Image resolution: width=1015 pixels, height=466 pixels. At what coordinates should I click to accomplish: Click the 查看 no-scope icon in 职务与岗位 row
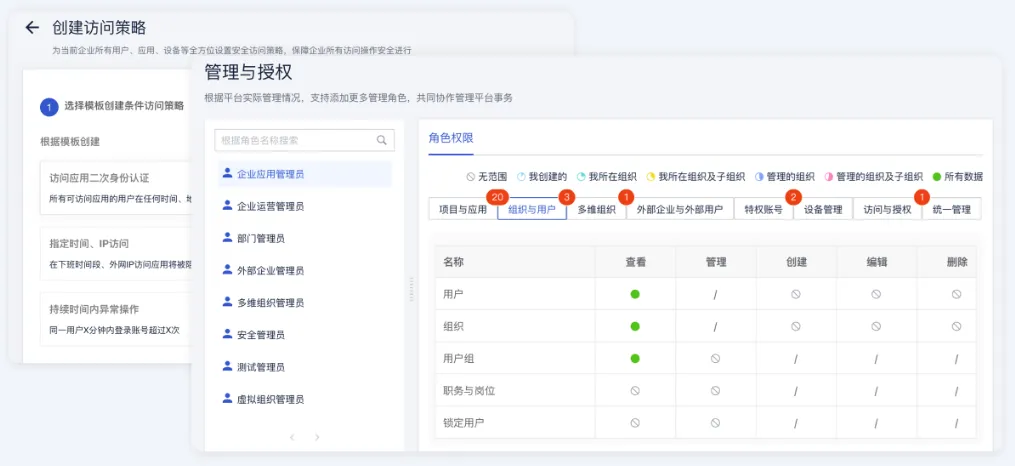coord(635,390)
